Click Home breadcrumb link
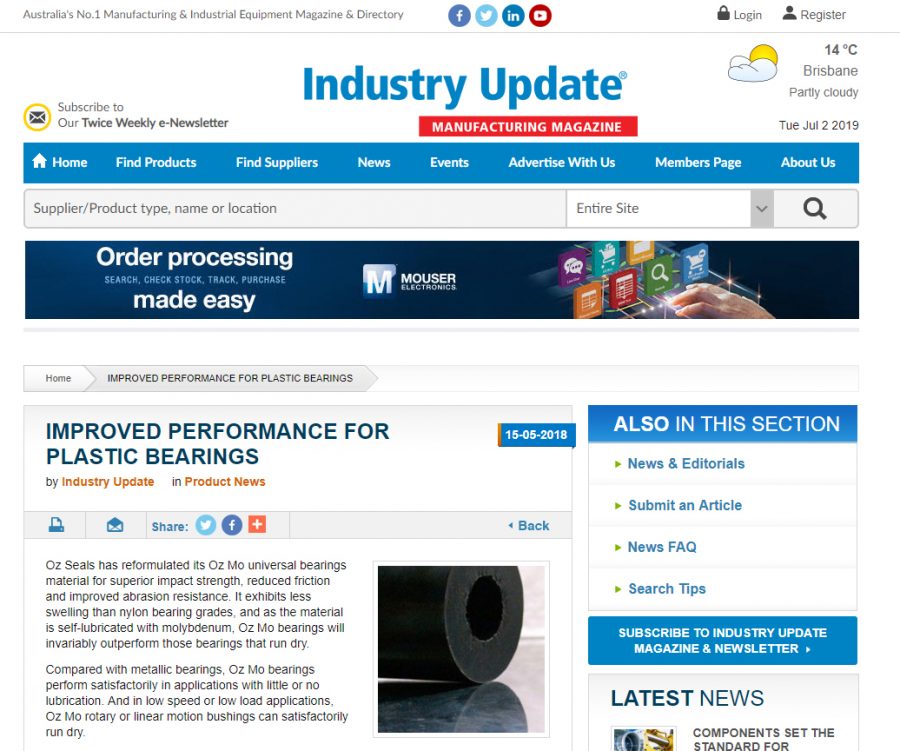This screenshot has width=900, height=751. pos(59,378)
